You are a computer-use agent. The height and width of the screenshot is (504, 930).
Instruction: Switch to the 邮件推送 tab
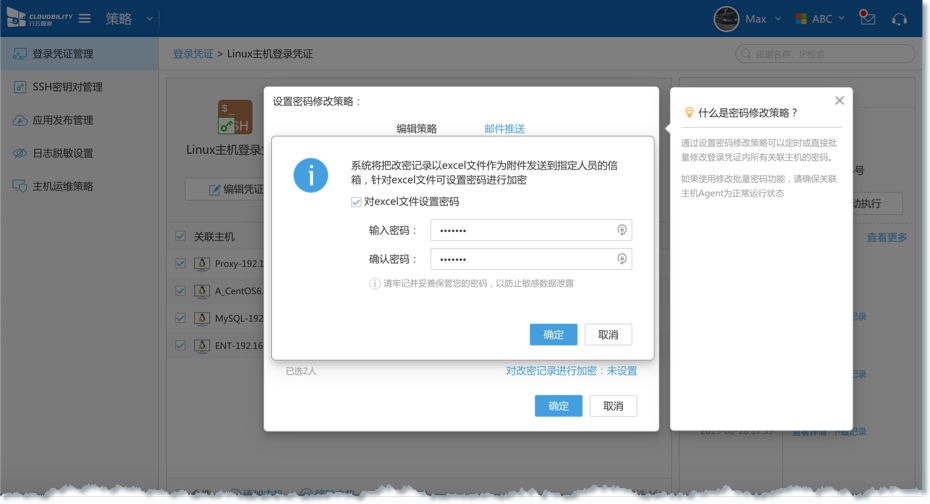coord(504,129)
